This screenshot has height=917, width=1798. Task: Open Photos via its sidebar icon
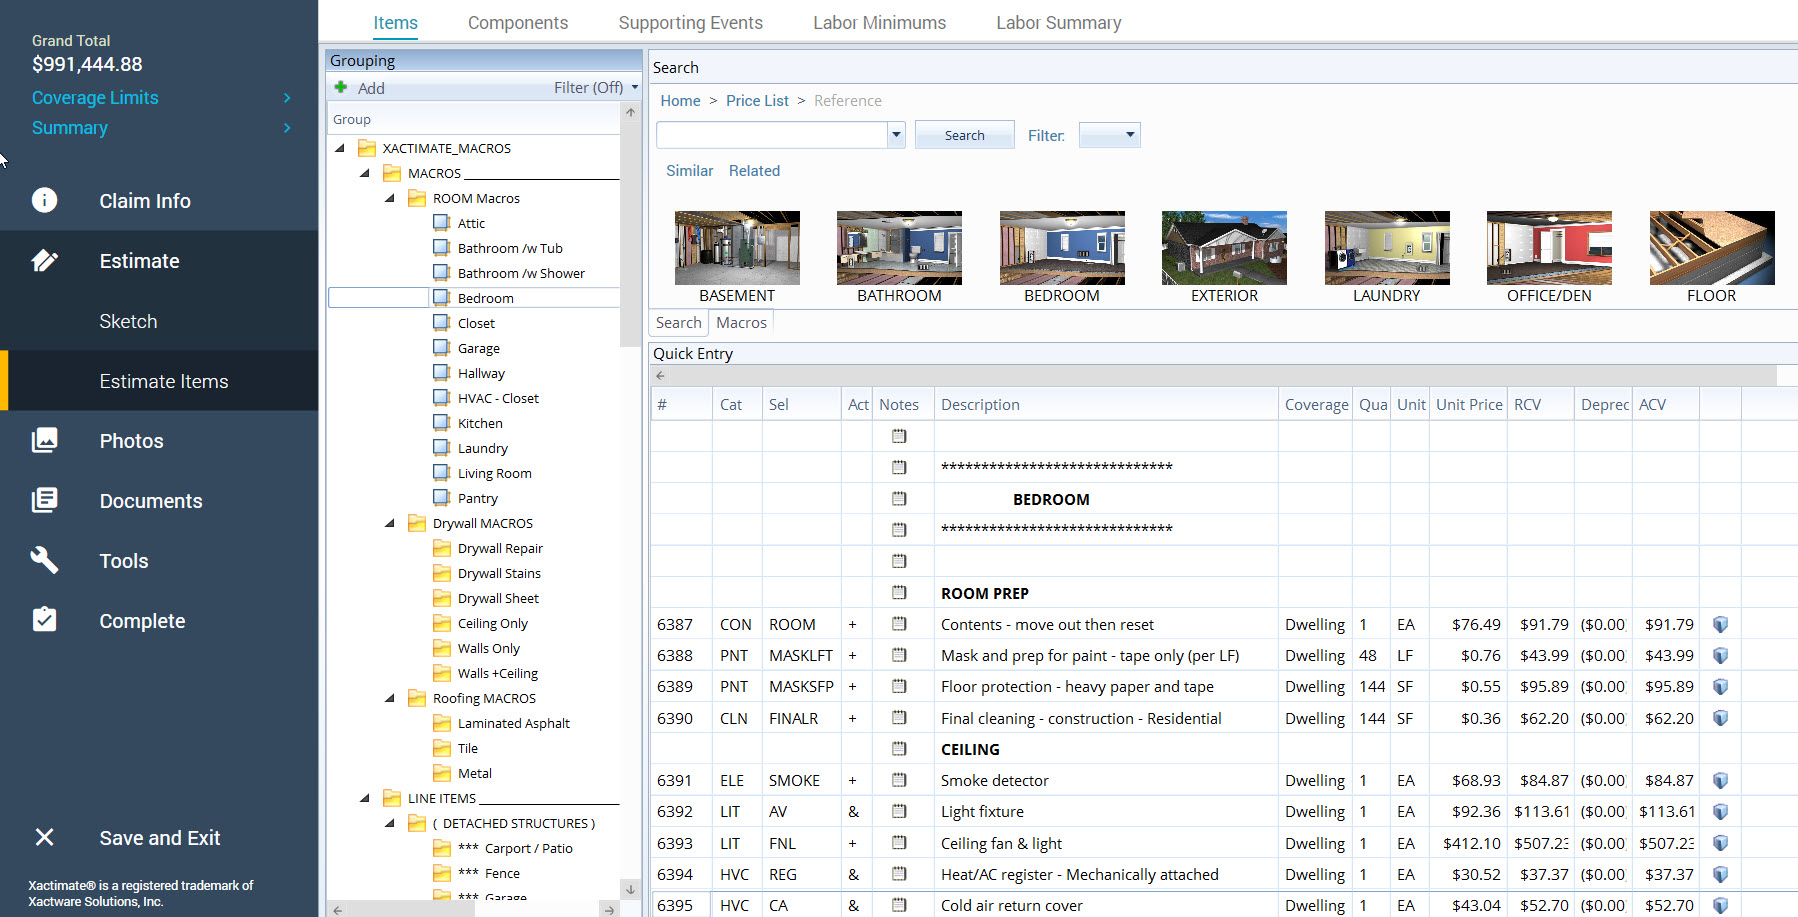pos(44,440)
